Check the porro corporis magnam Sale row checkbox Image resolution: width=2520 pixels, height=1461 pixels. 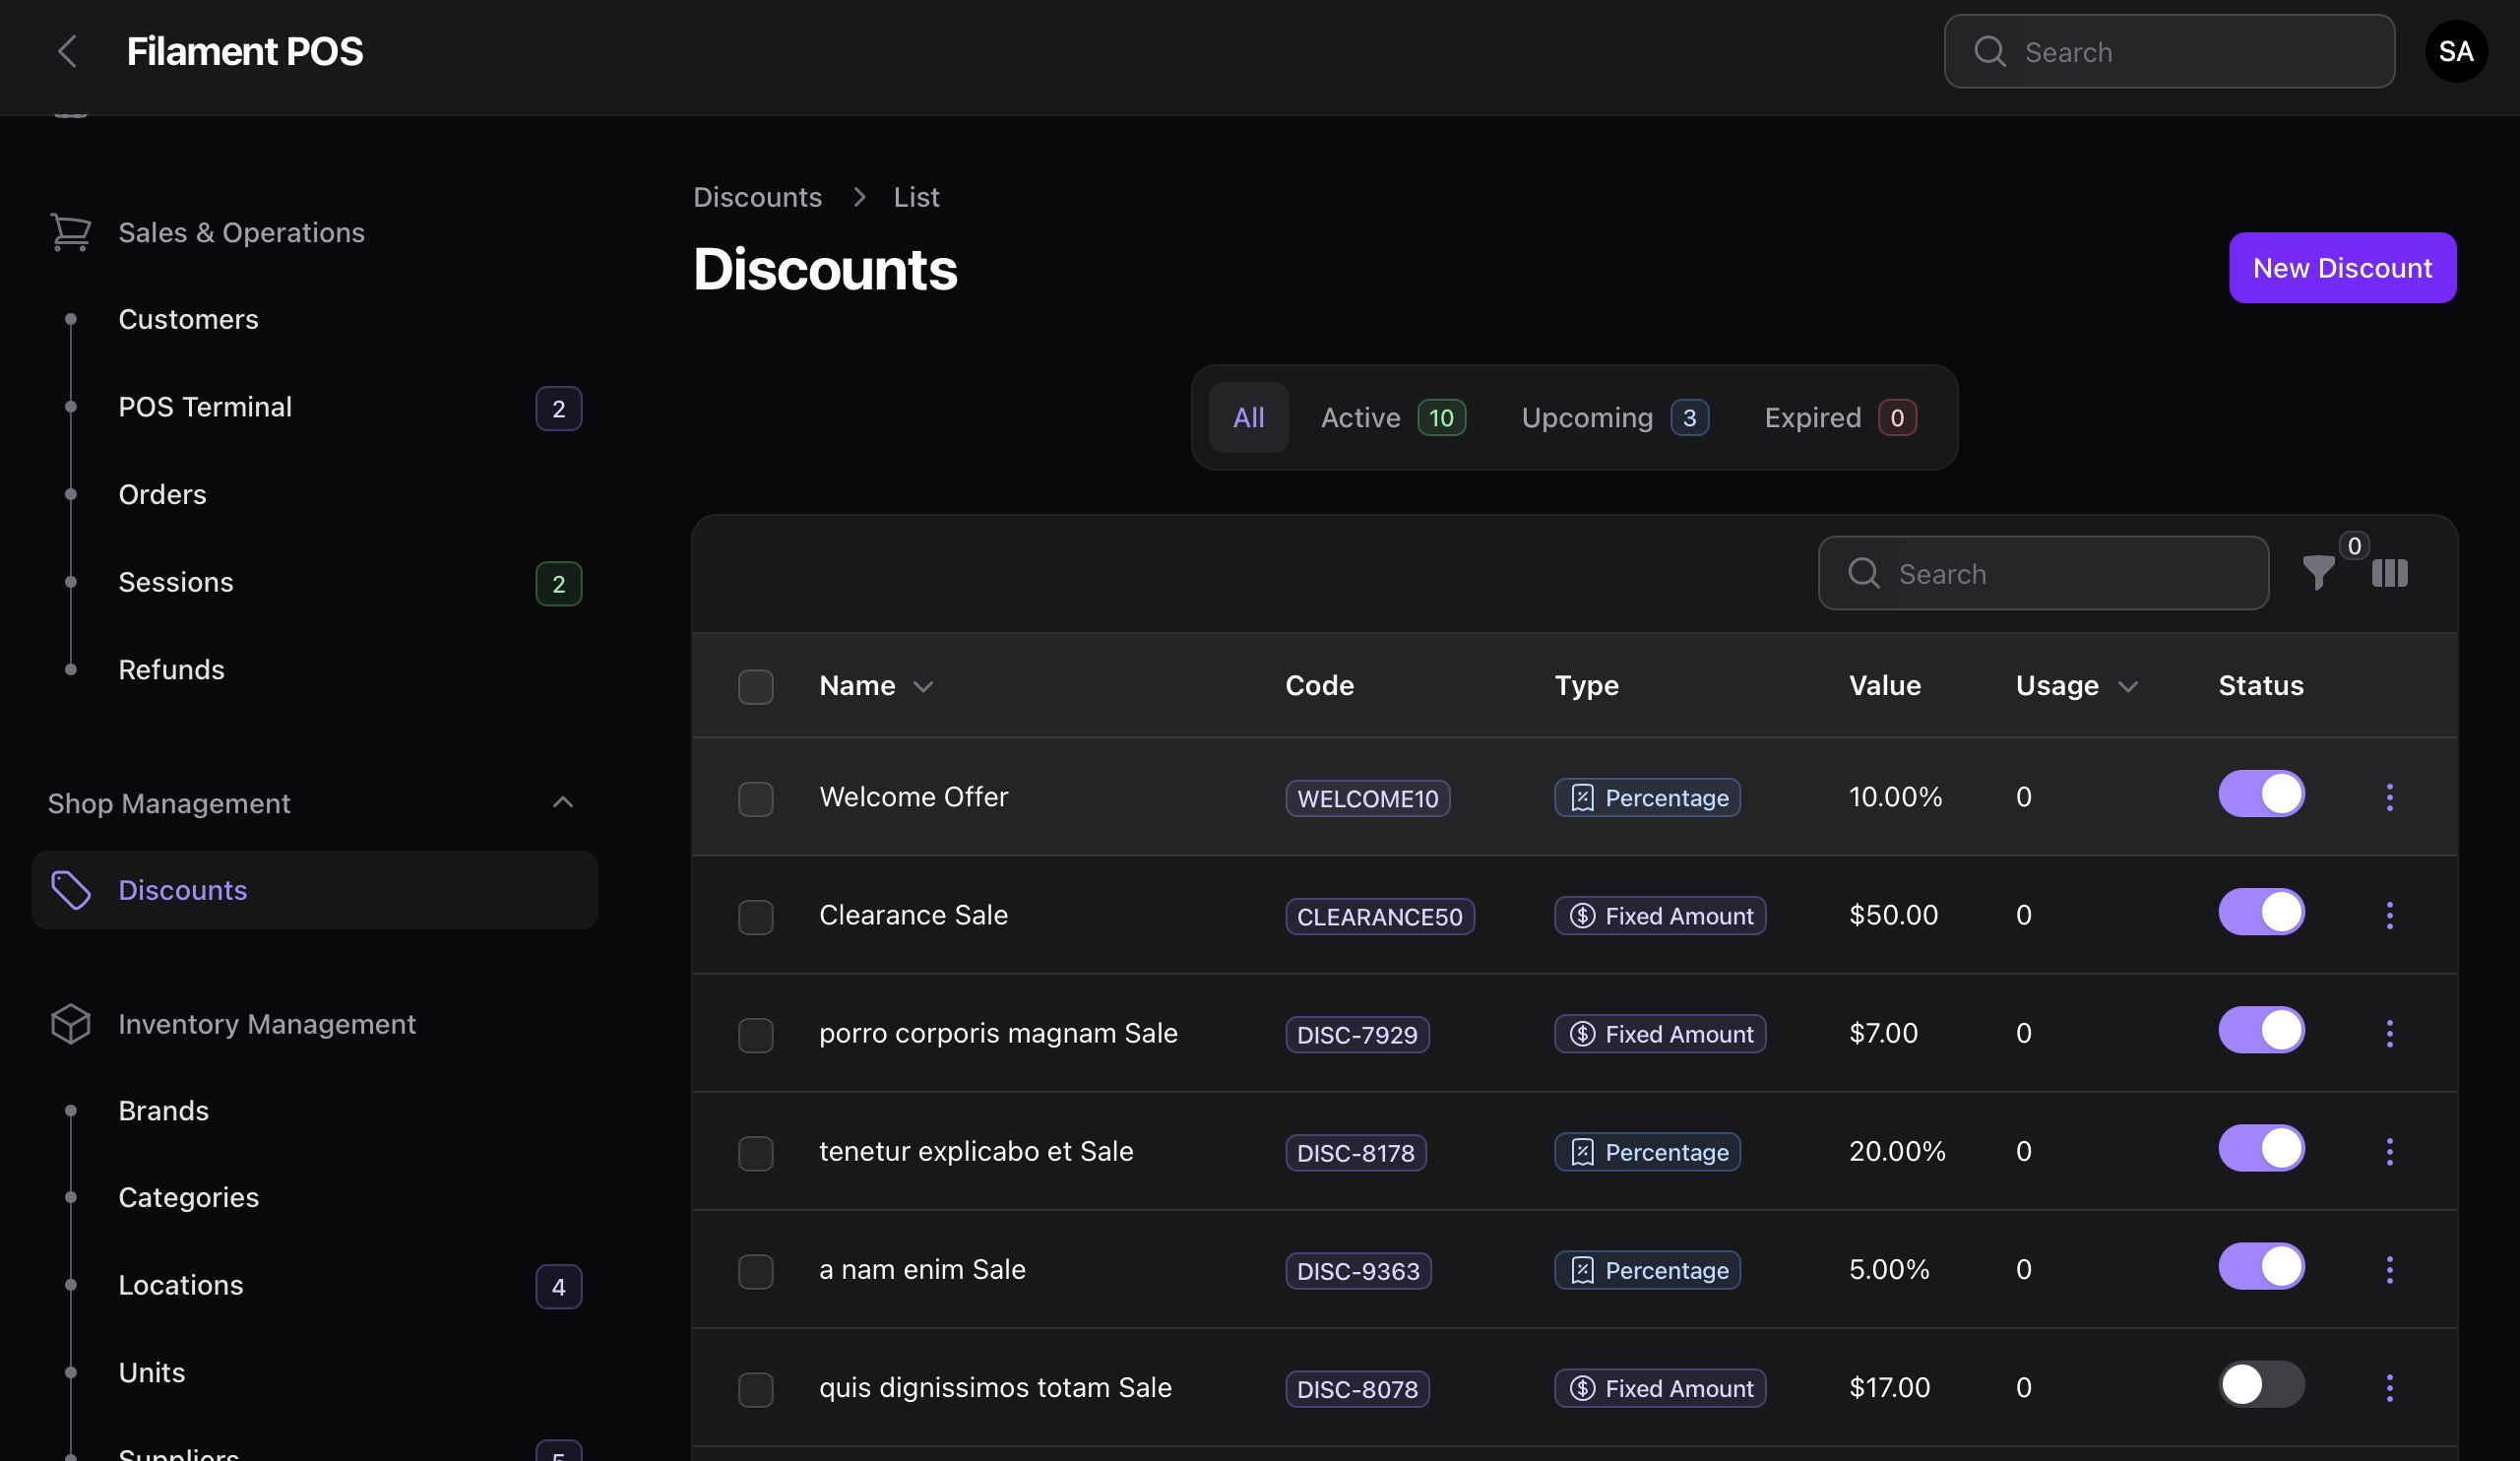[x=755, y=1035]
